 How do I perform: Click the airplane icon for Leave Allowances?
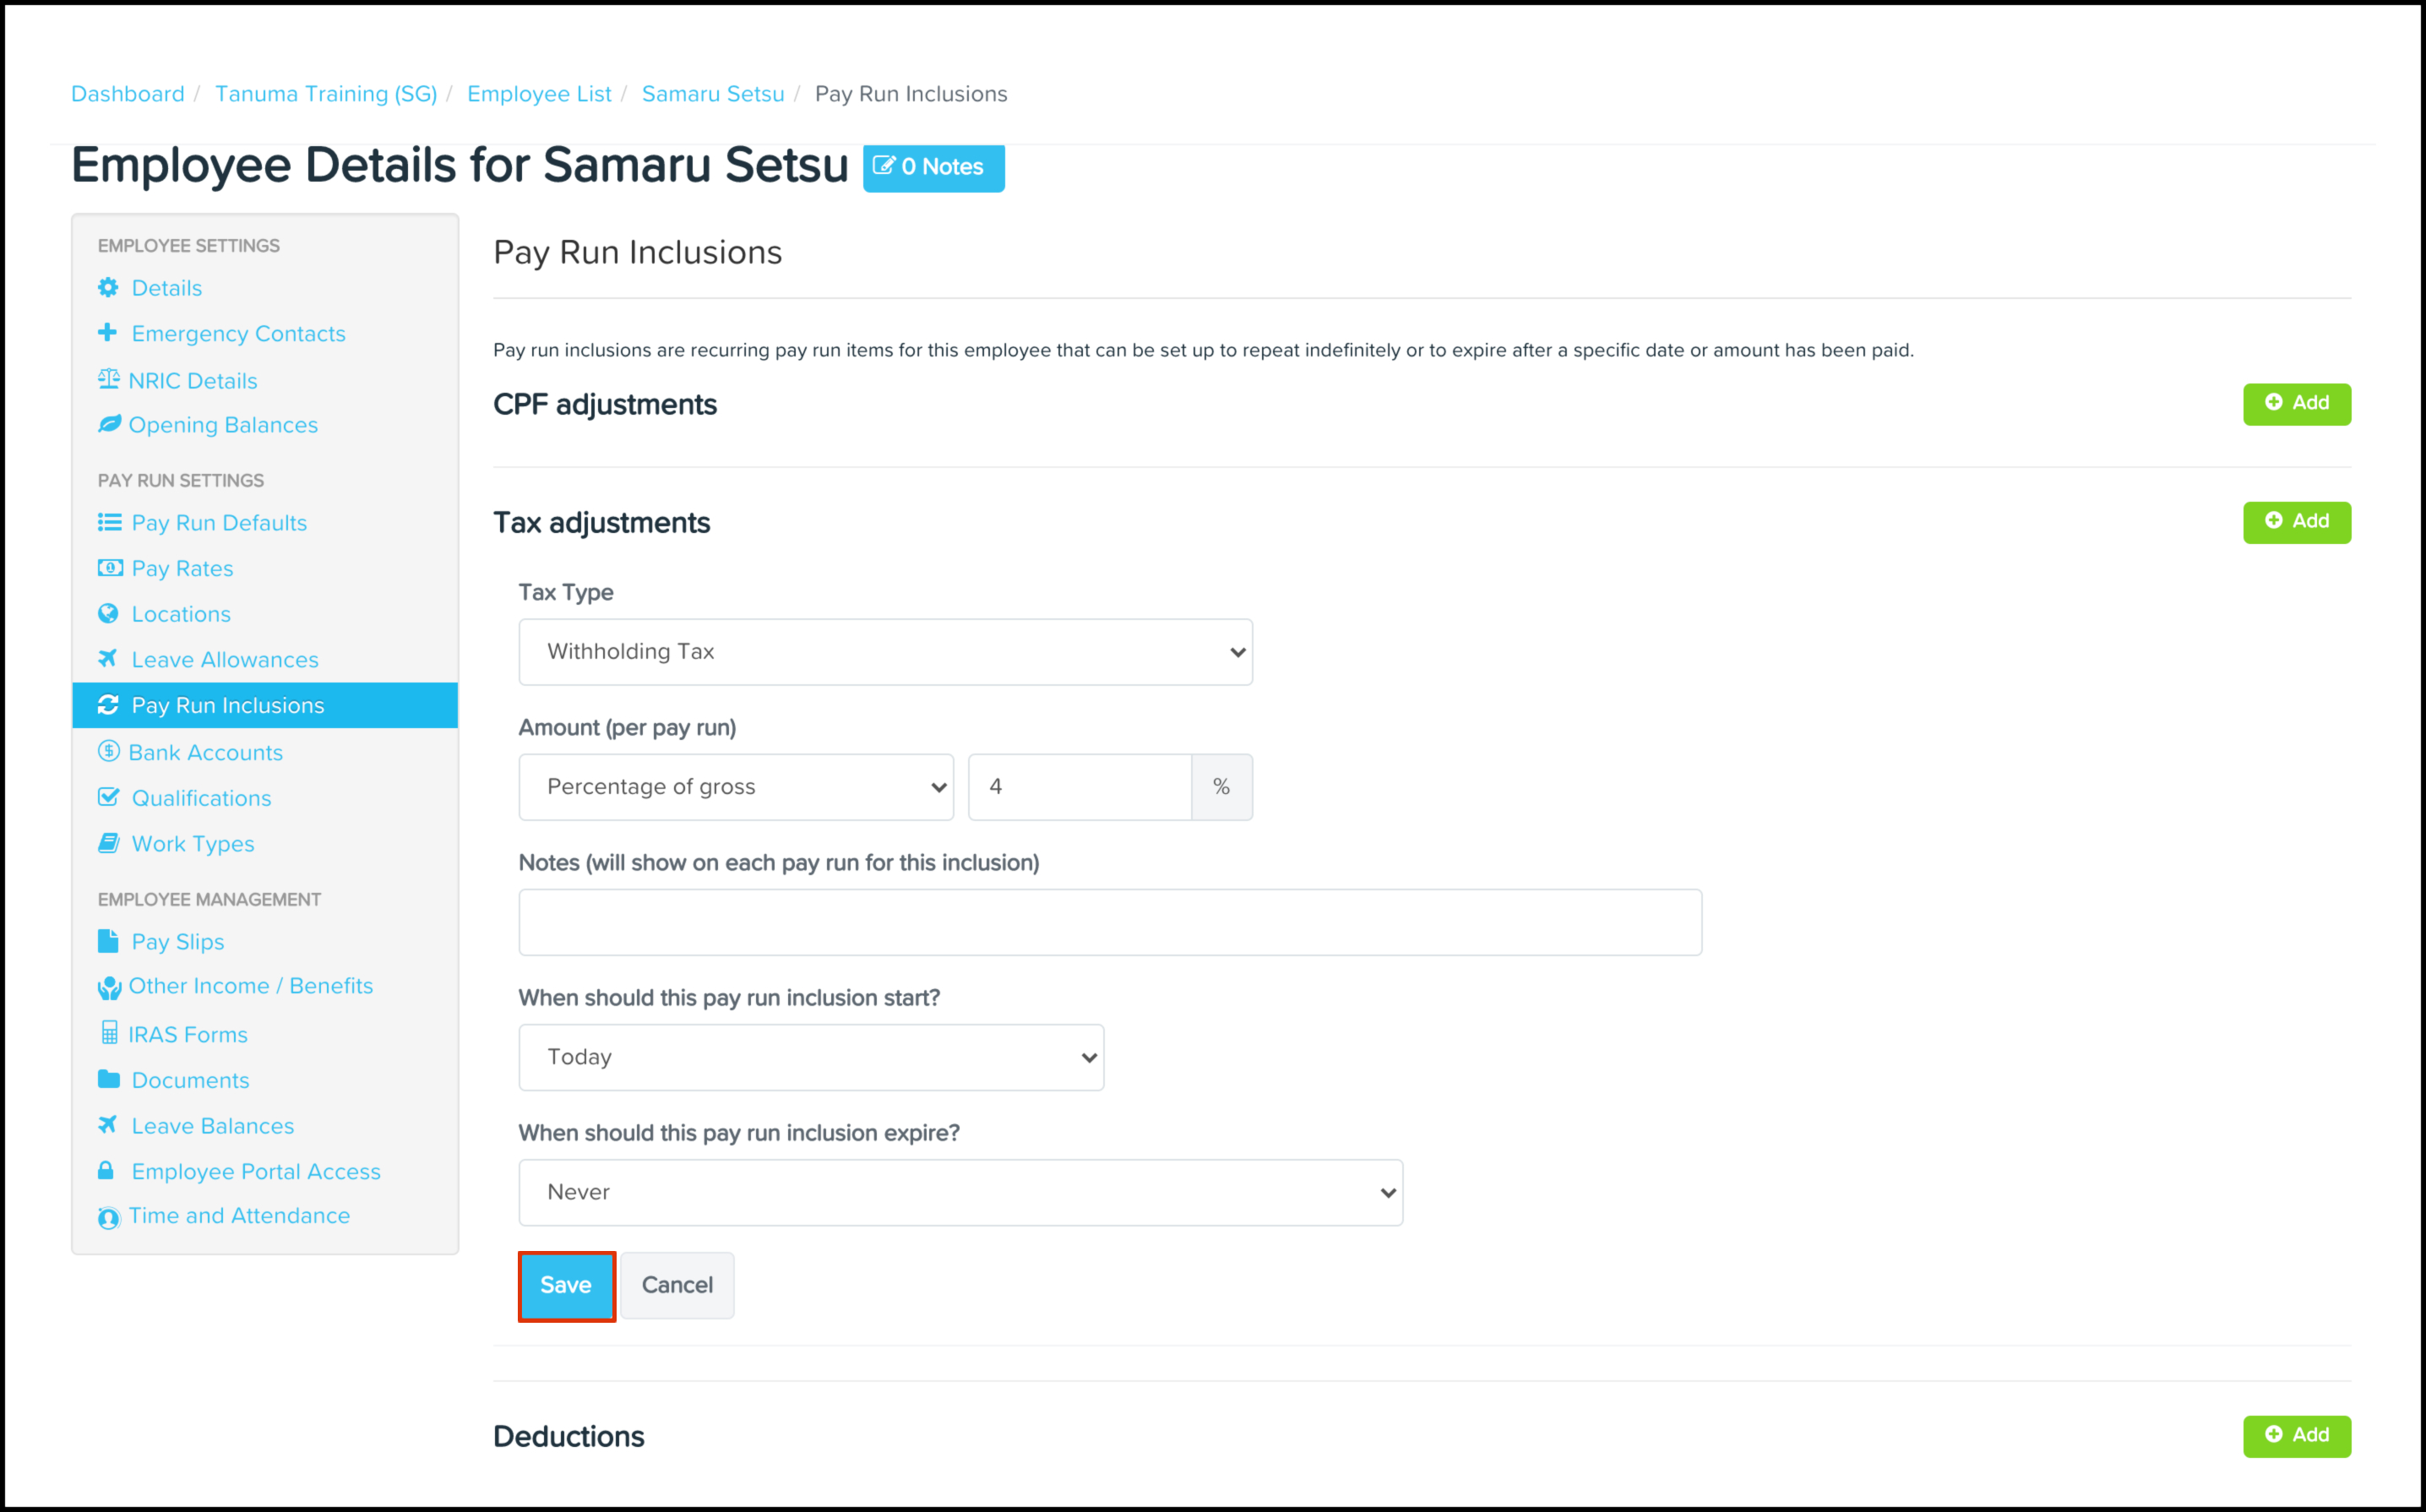coord(108,659)
